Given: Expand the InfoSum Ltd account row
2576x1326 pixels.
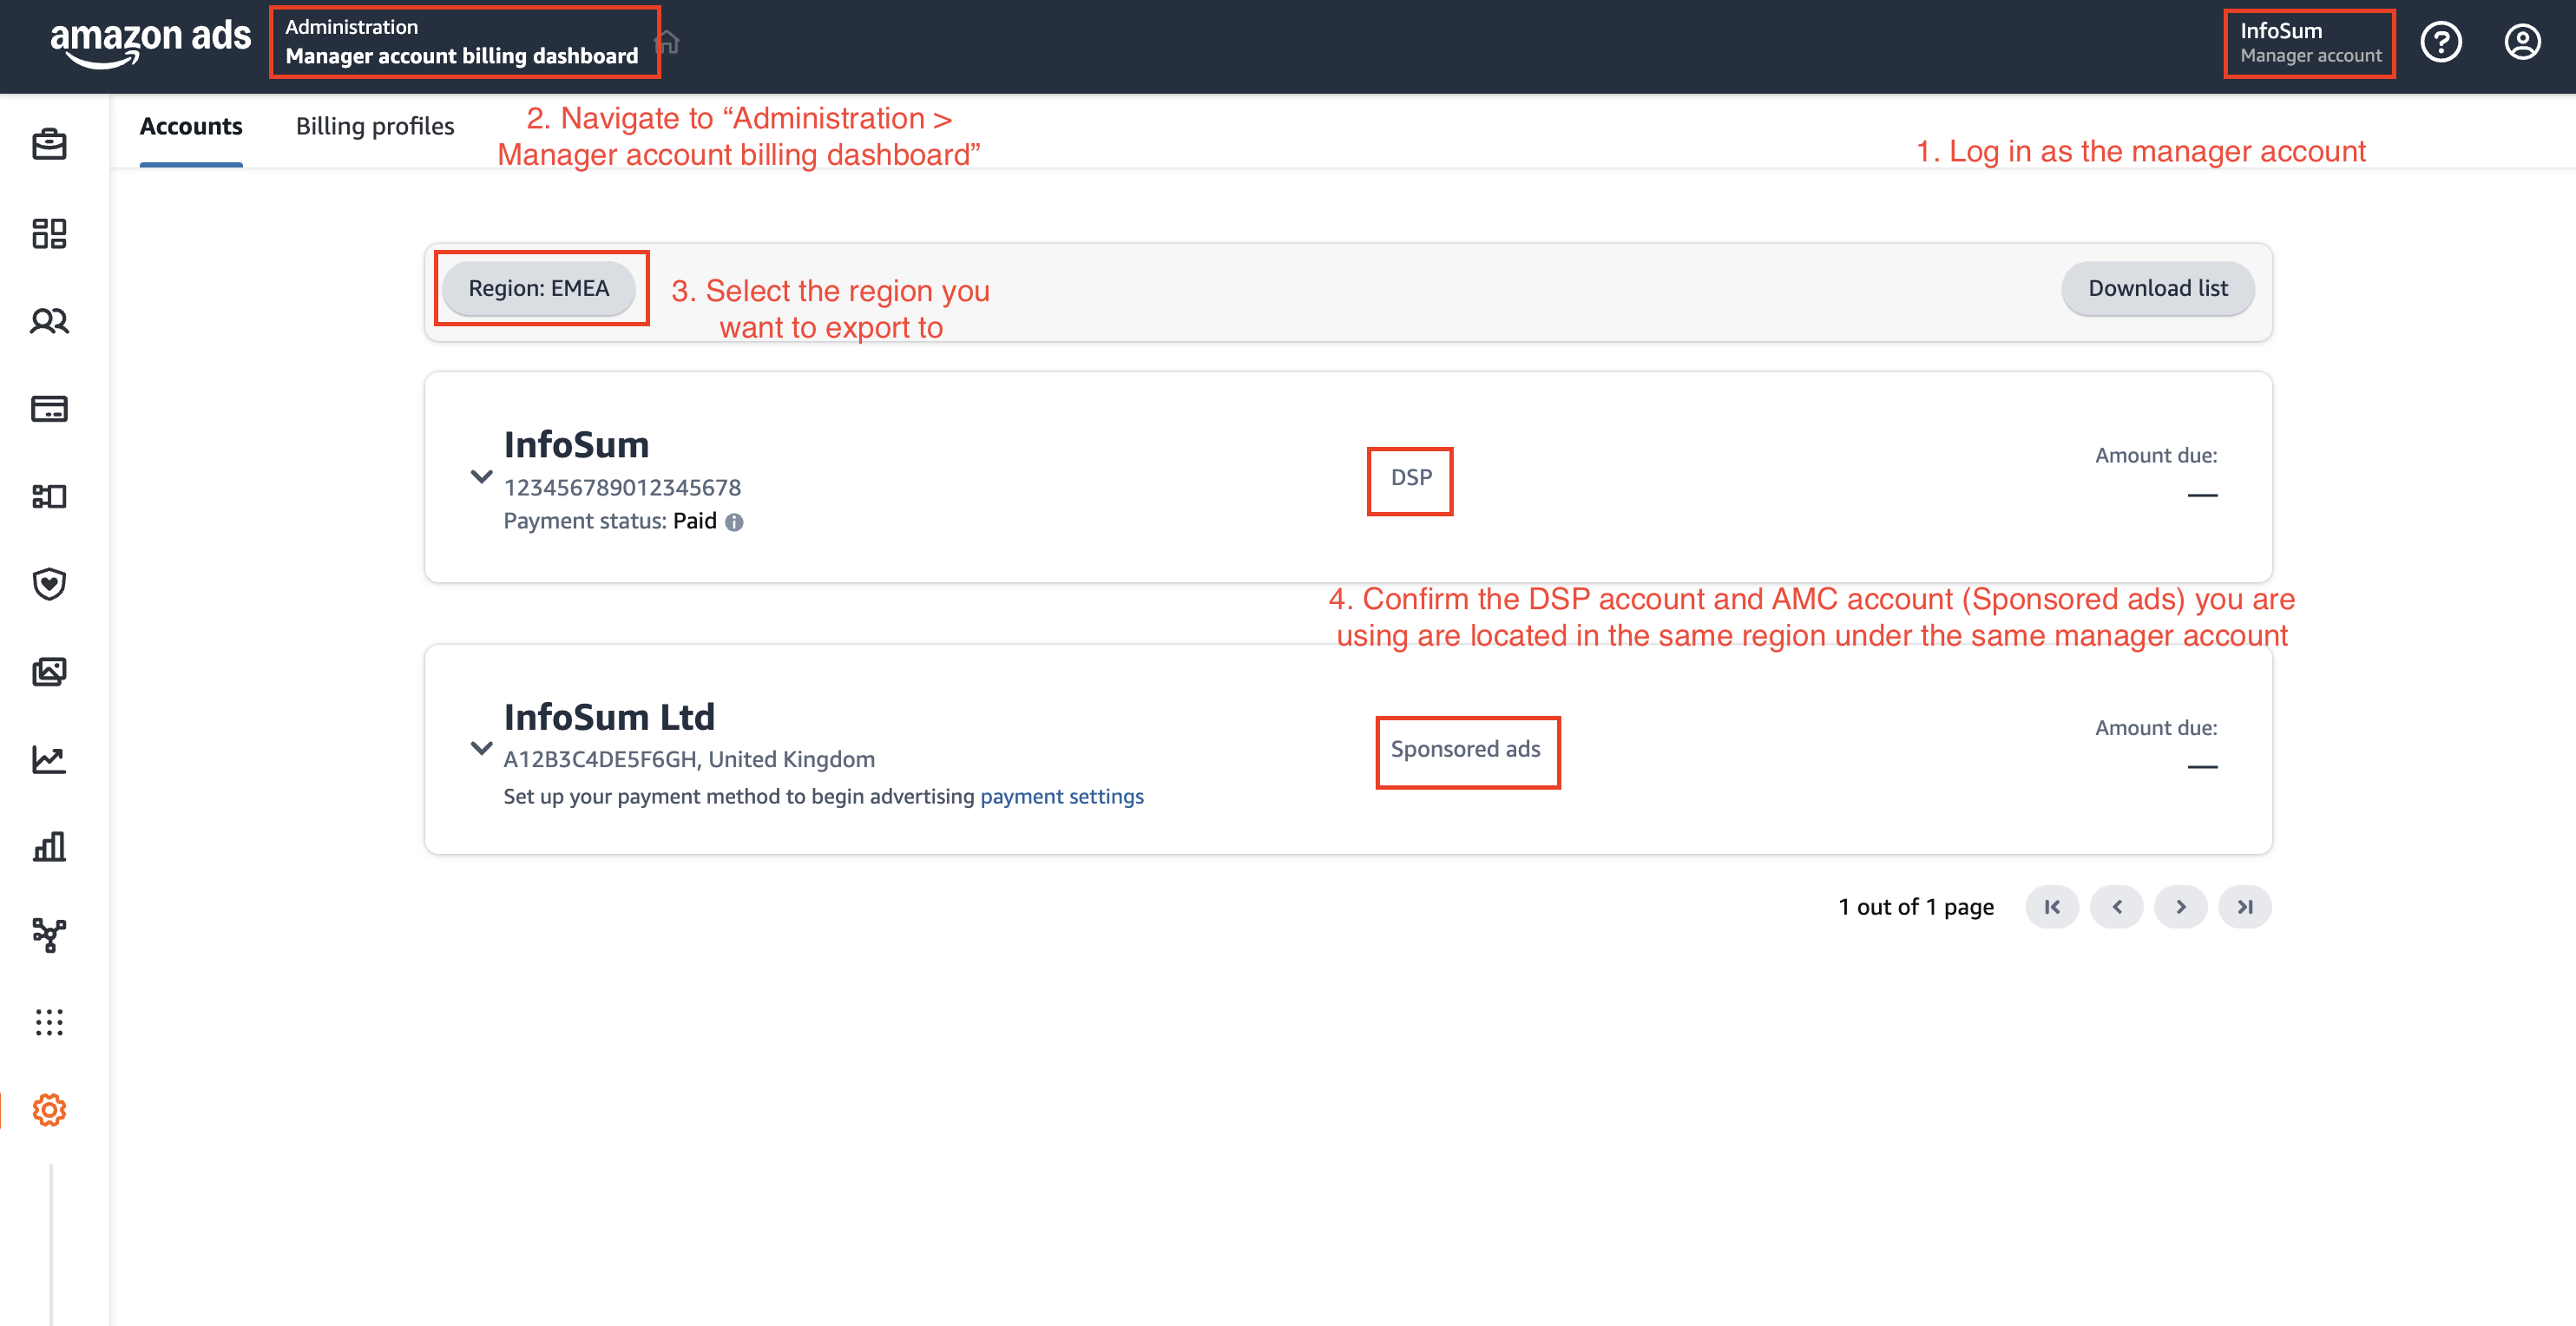Looking at the screenshot, I should point(481,748).
